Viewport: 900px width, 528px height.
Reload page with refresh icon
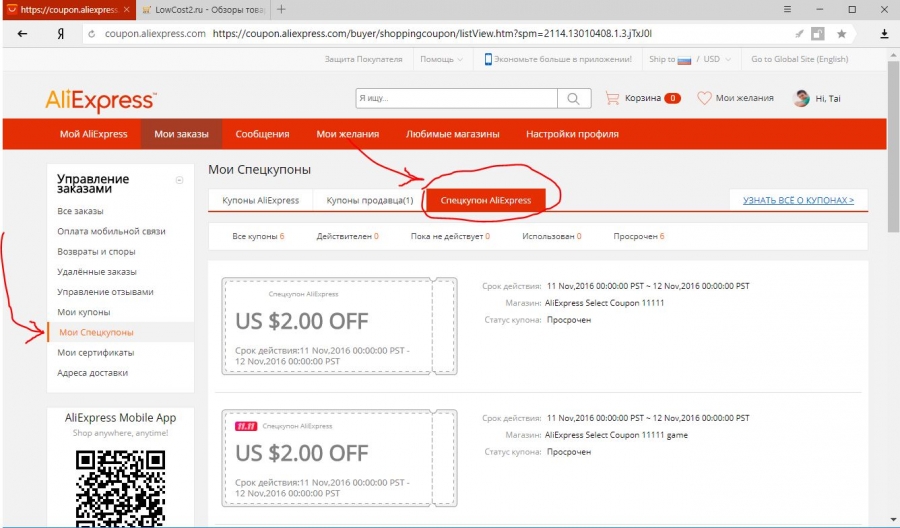click(91, 34)
